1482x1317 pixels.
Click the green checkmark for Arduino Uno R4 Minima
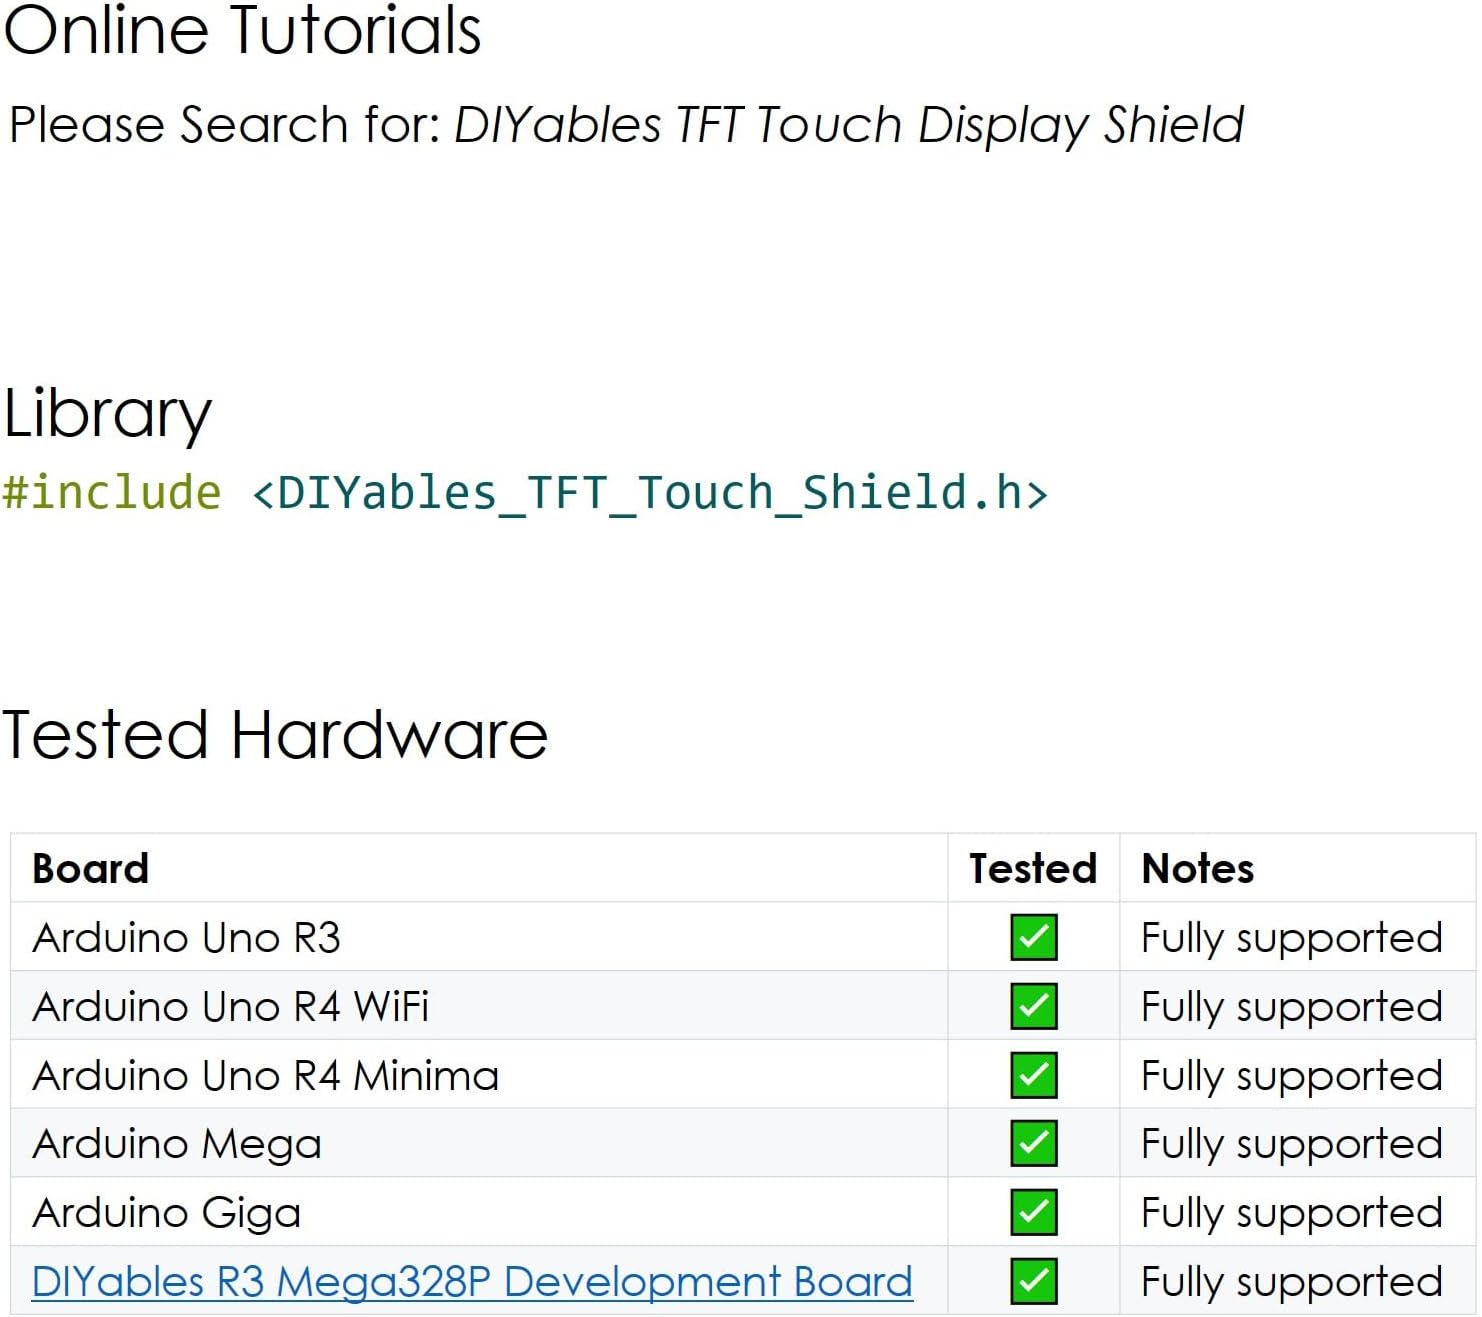coord(1033,1075)
